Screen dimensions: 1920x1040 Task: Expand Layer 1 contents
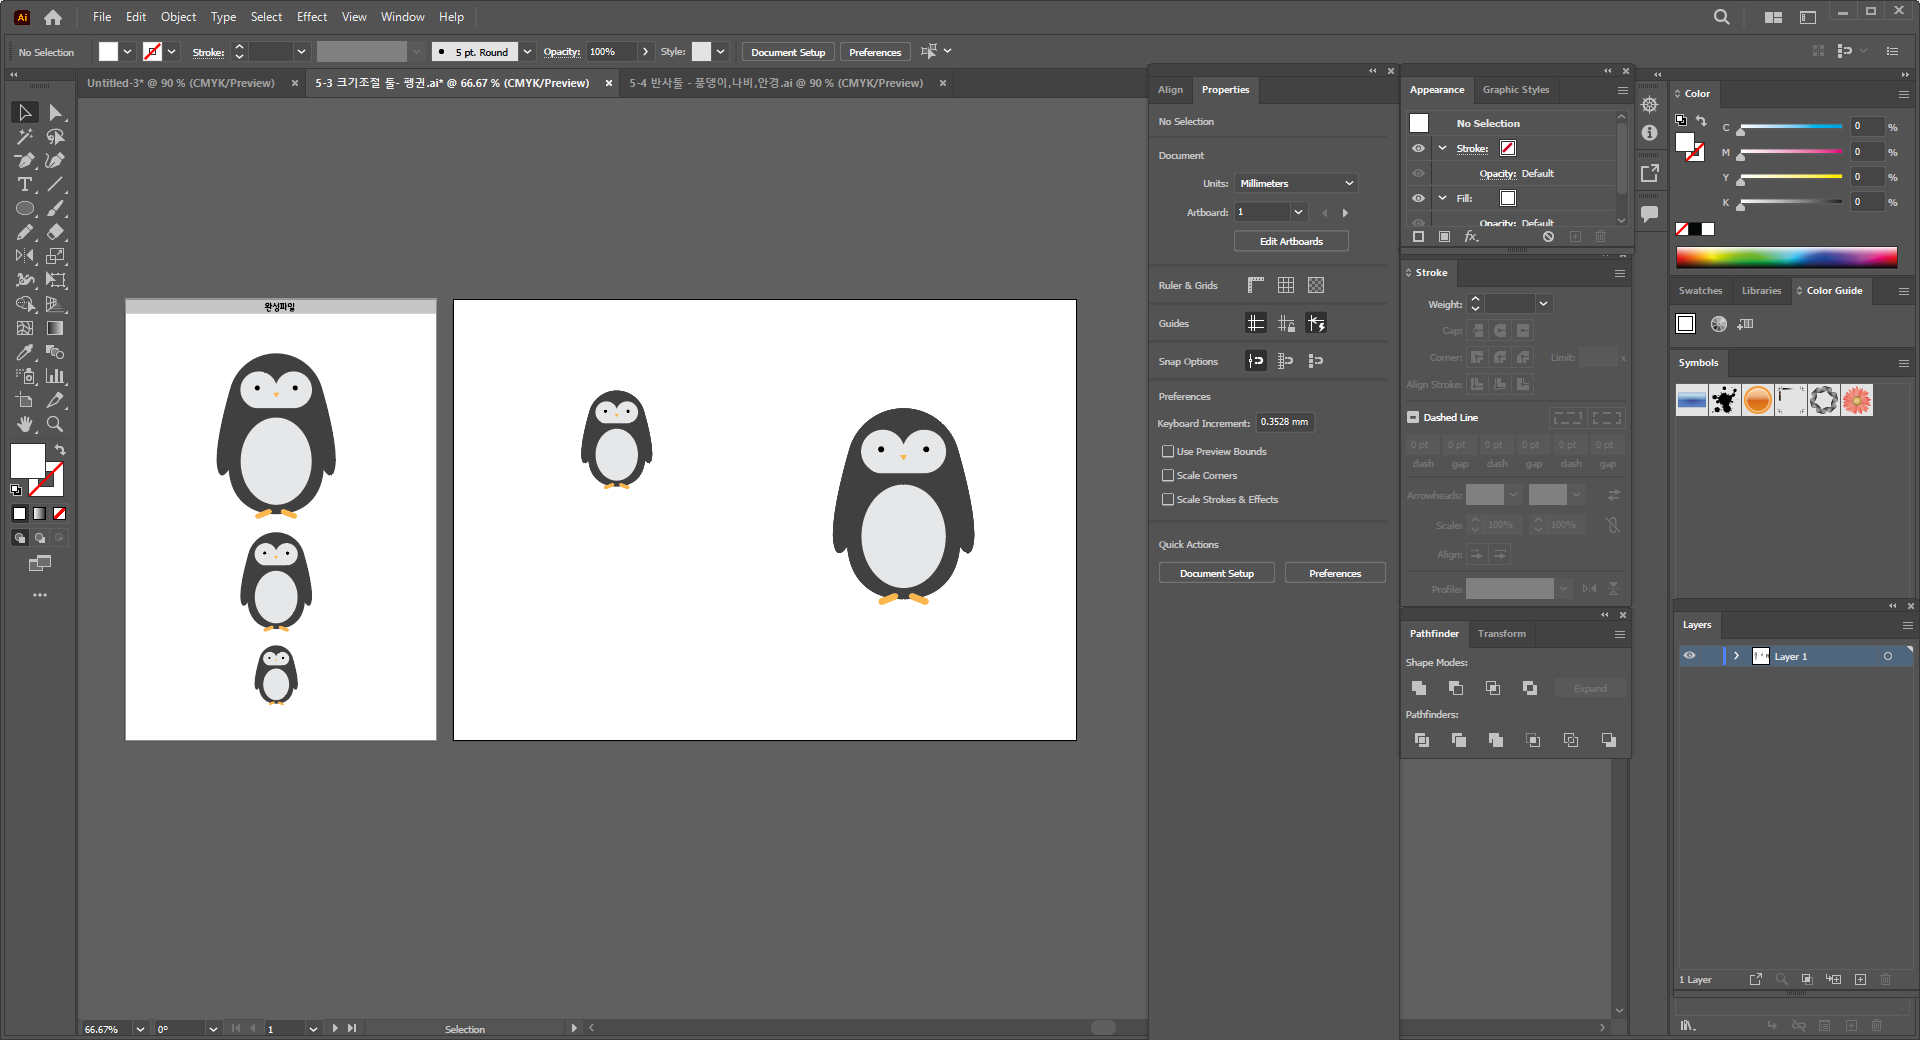[x=1737, y=656]
